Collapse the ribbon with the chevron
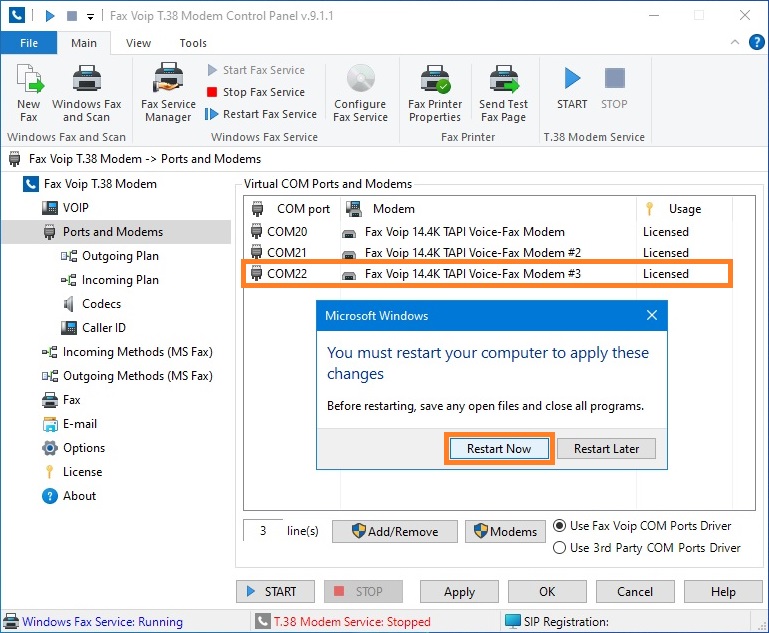Viewport: 769px width, 633px height. click(x=735, y=42)
